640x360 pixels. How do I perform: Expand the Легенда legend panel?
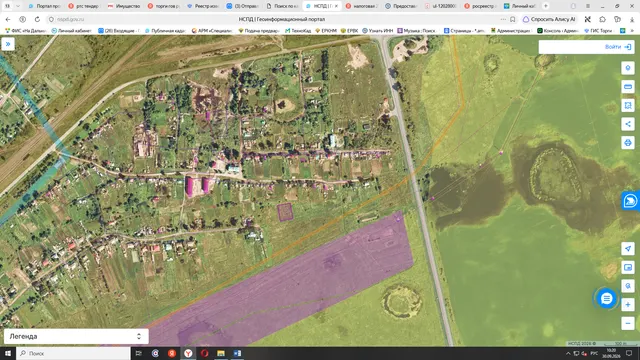pyautogui.click(x=76, y=336)
